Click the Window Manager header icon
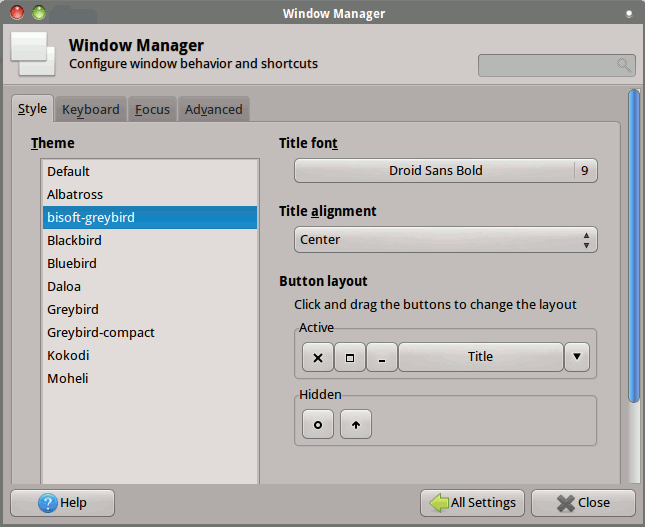The width and height of the screenshot is (645, 527). [33, 53]
